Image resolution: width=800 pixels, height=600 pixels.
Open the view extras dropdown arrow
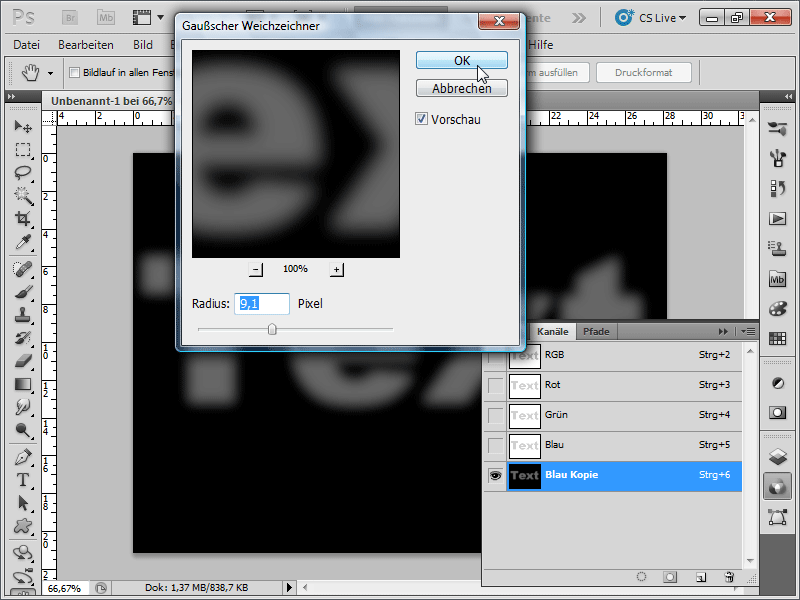(x=161, y=17)
